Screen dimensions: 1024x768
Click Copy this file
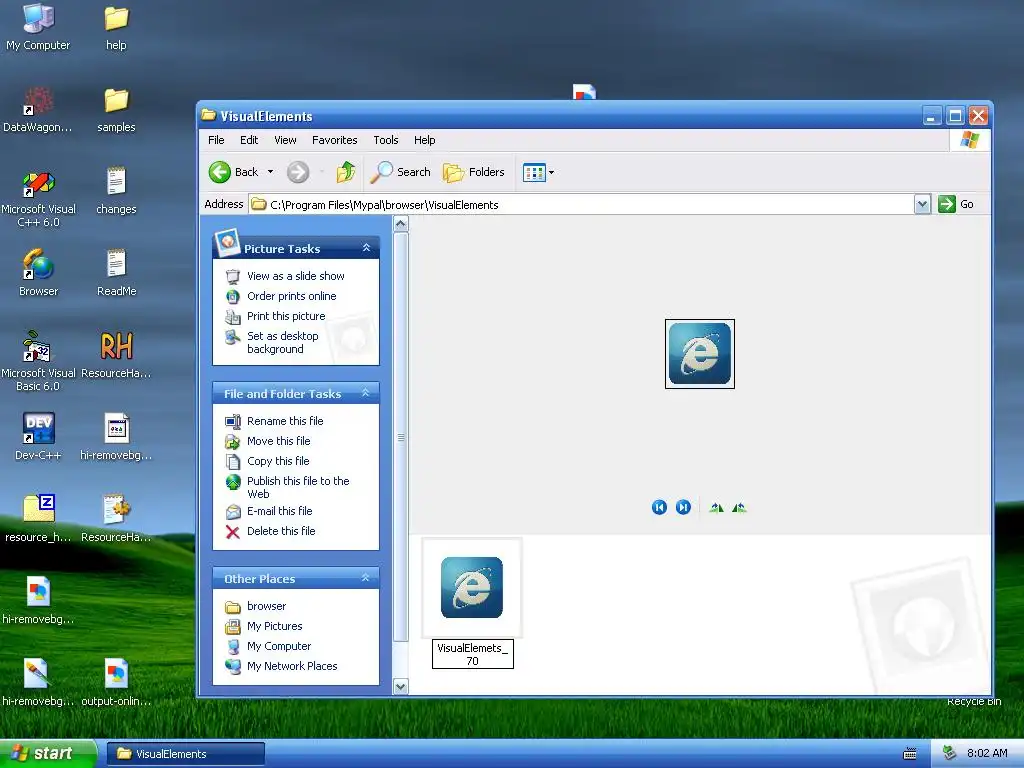click(x=278, y=461)
